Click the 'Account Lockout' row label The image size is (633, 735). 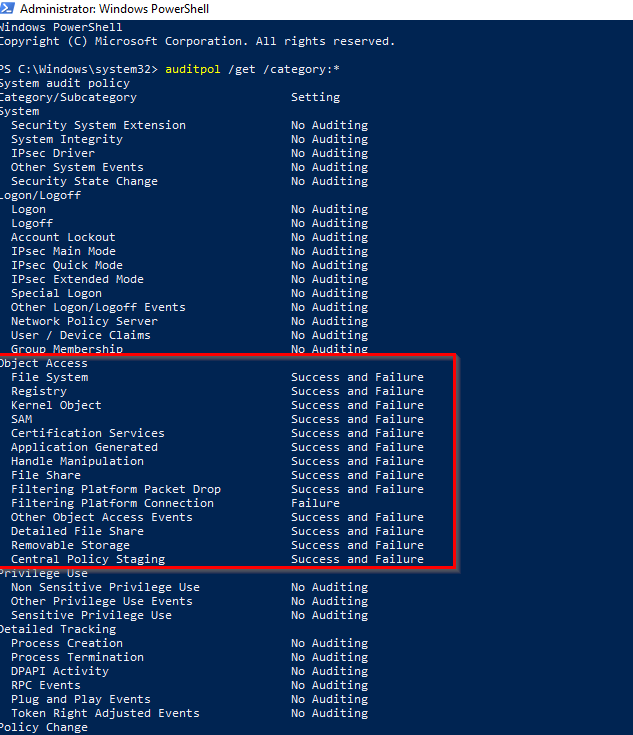point(63,237)
